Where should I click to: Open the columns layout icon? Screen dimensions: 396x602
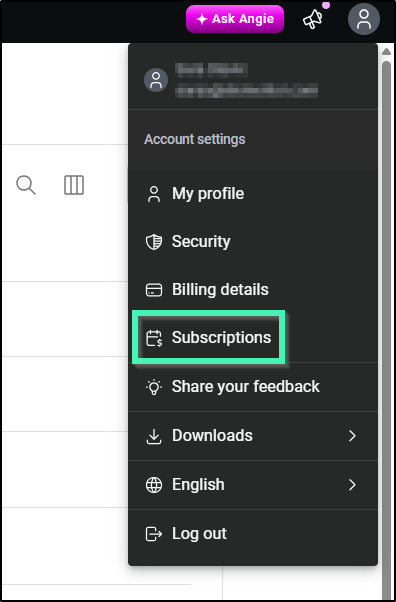74,185
